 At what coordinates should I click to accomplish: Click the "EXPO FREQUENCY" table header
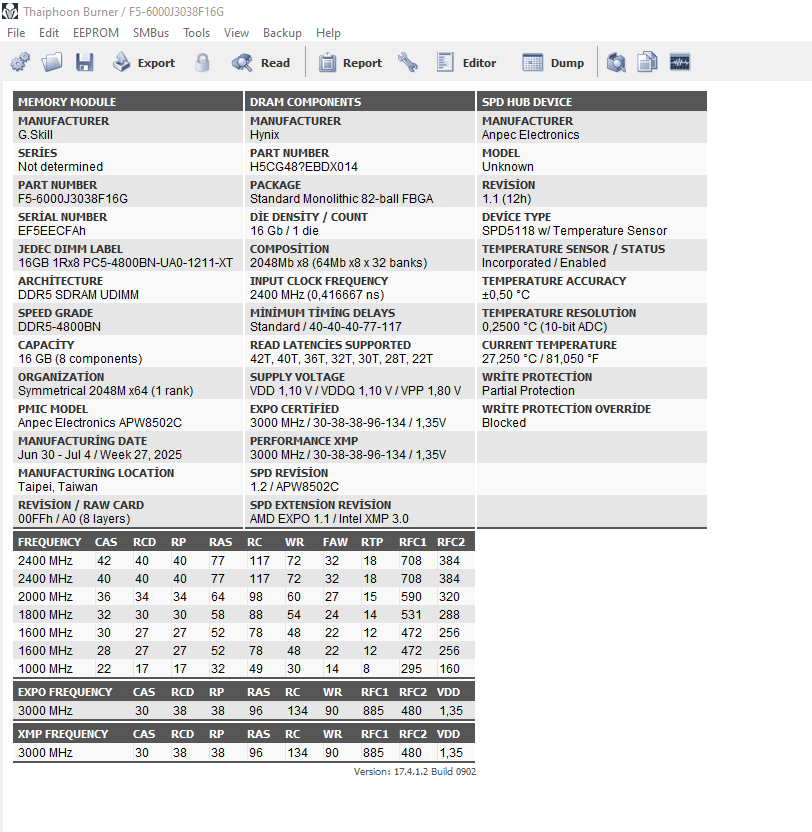65,692
